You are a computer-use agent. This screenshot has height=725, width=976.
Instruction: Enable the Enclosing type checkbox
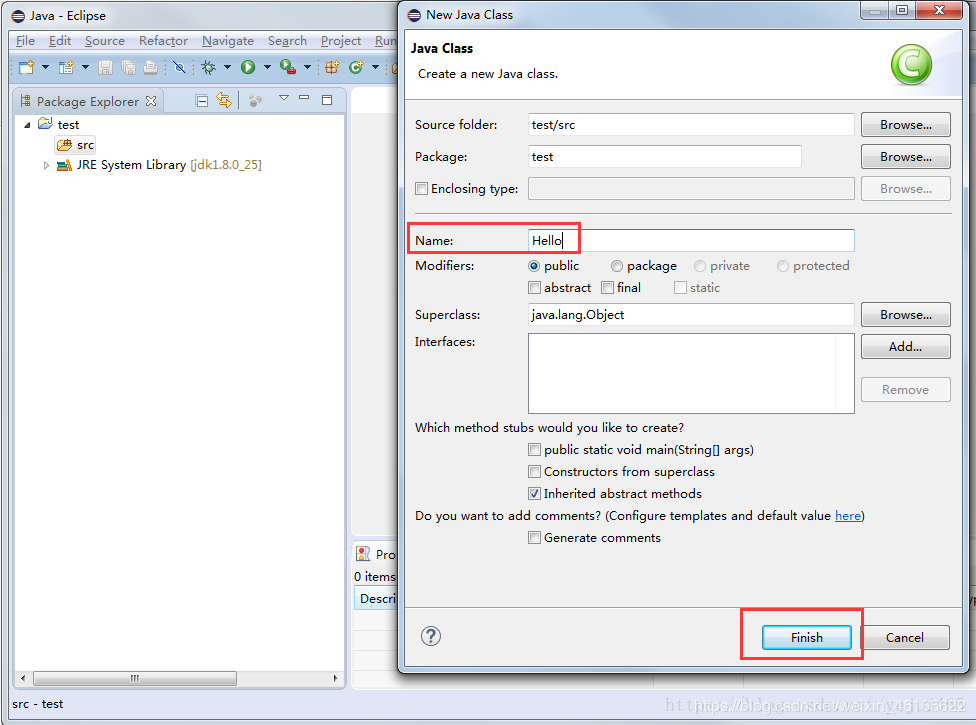(421, 189)
